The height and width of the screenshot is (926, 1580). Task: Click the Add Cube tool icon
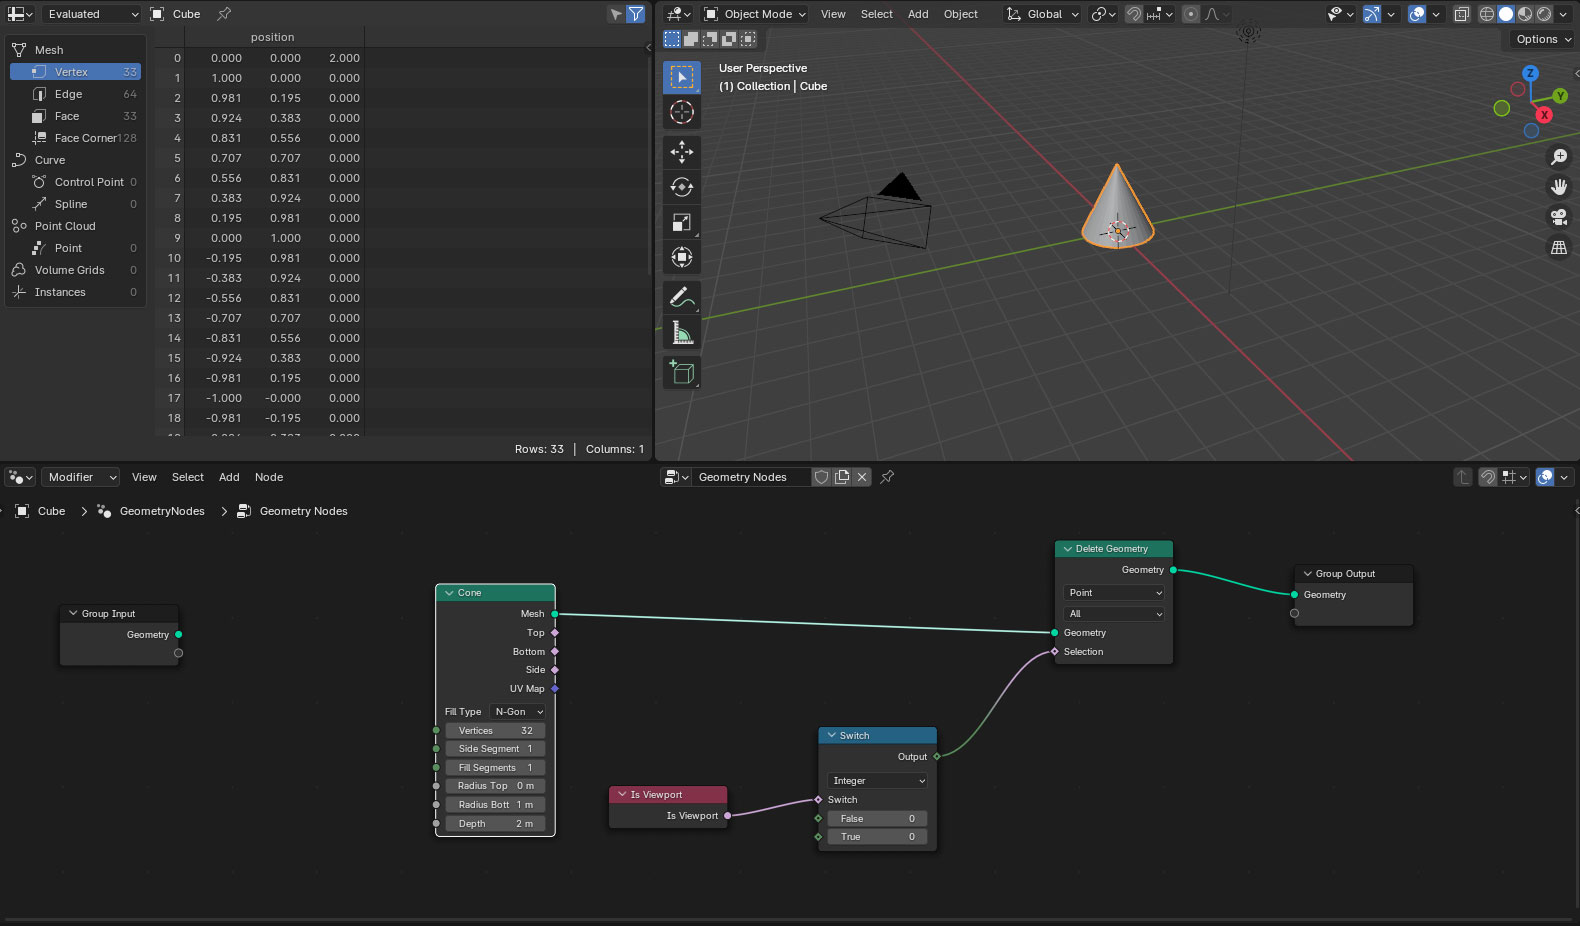tap(682, 372)
